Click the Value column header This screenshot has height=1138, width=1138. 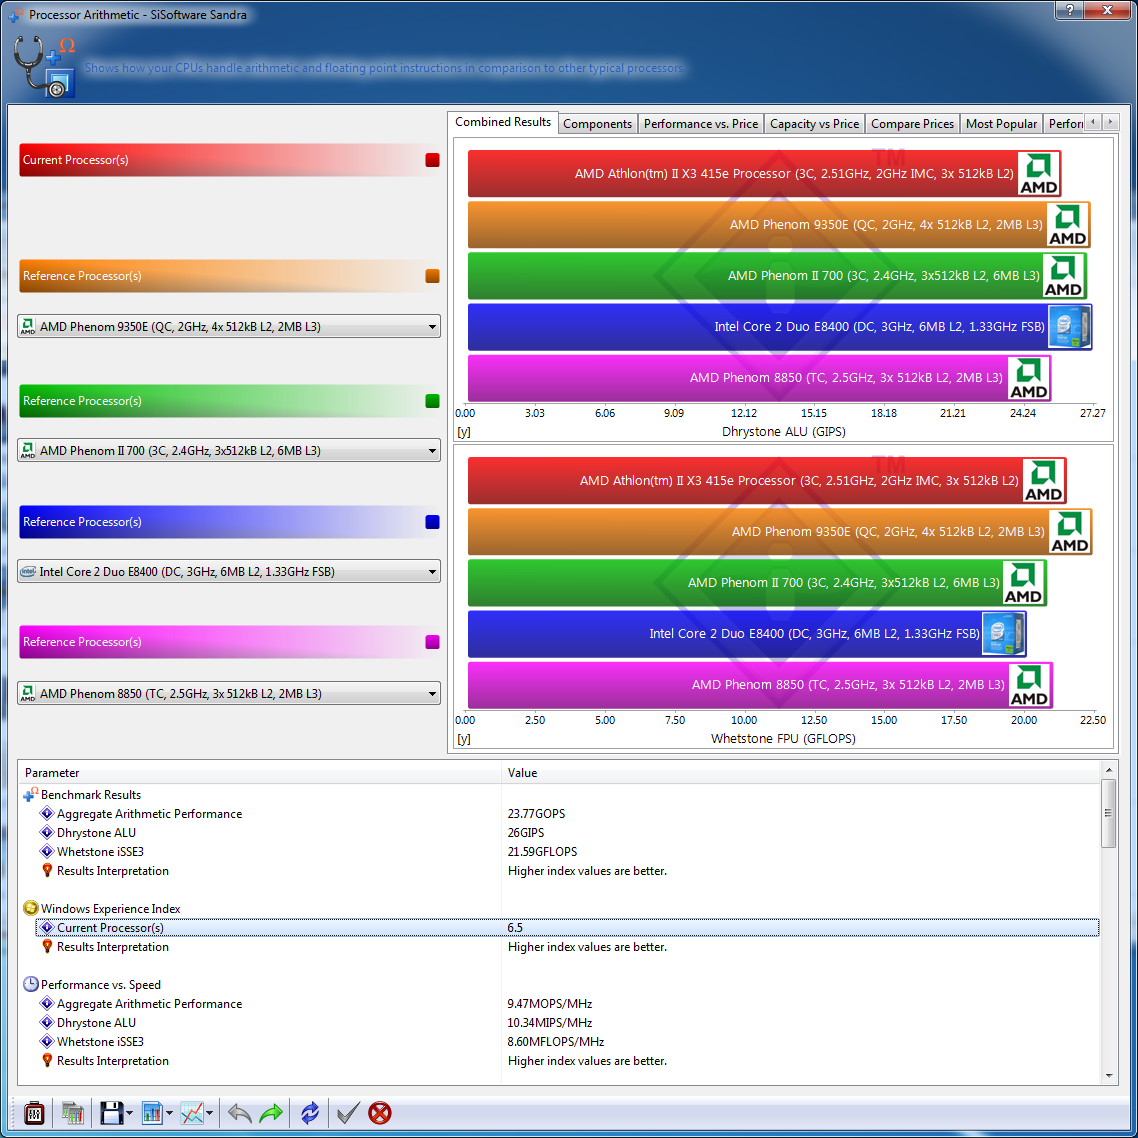(801, 773)
